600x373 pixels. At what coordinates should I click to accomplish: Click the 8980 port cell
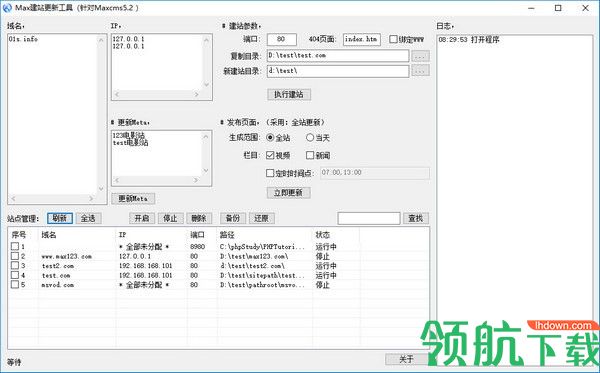pos(198,247)
